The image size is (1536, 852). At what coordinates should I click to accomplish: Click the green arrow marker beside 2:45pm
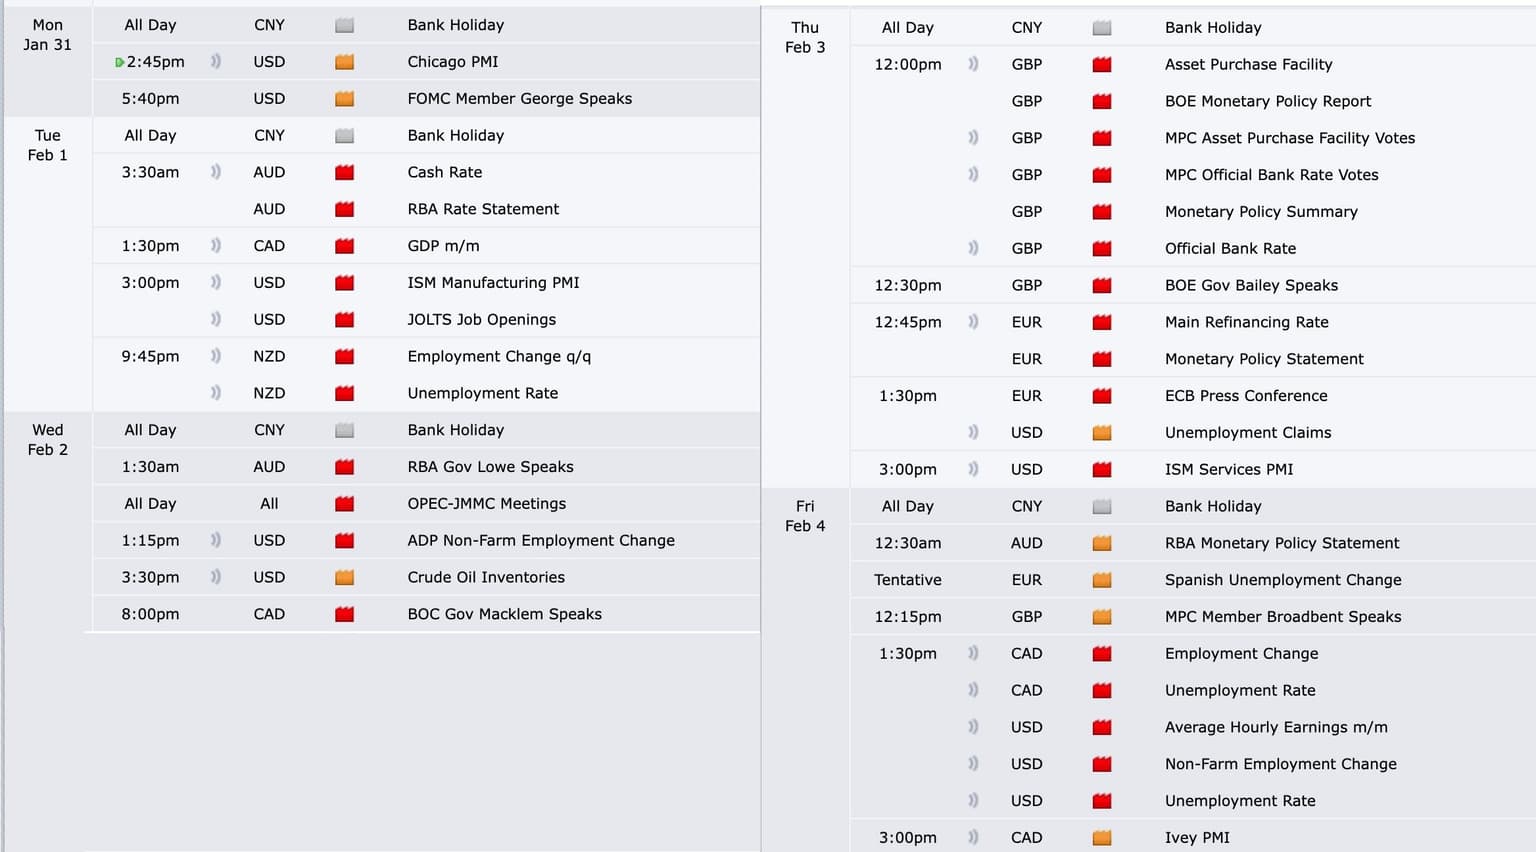coord(120,62)
